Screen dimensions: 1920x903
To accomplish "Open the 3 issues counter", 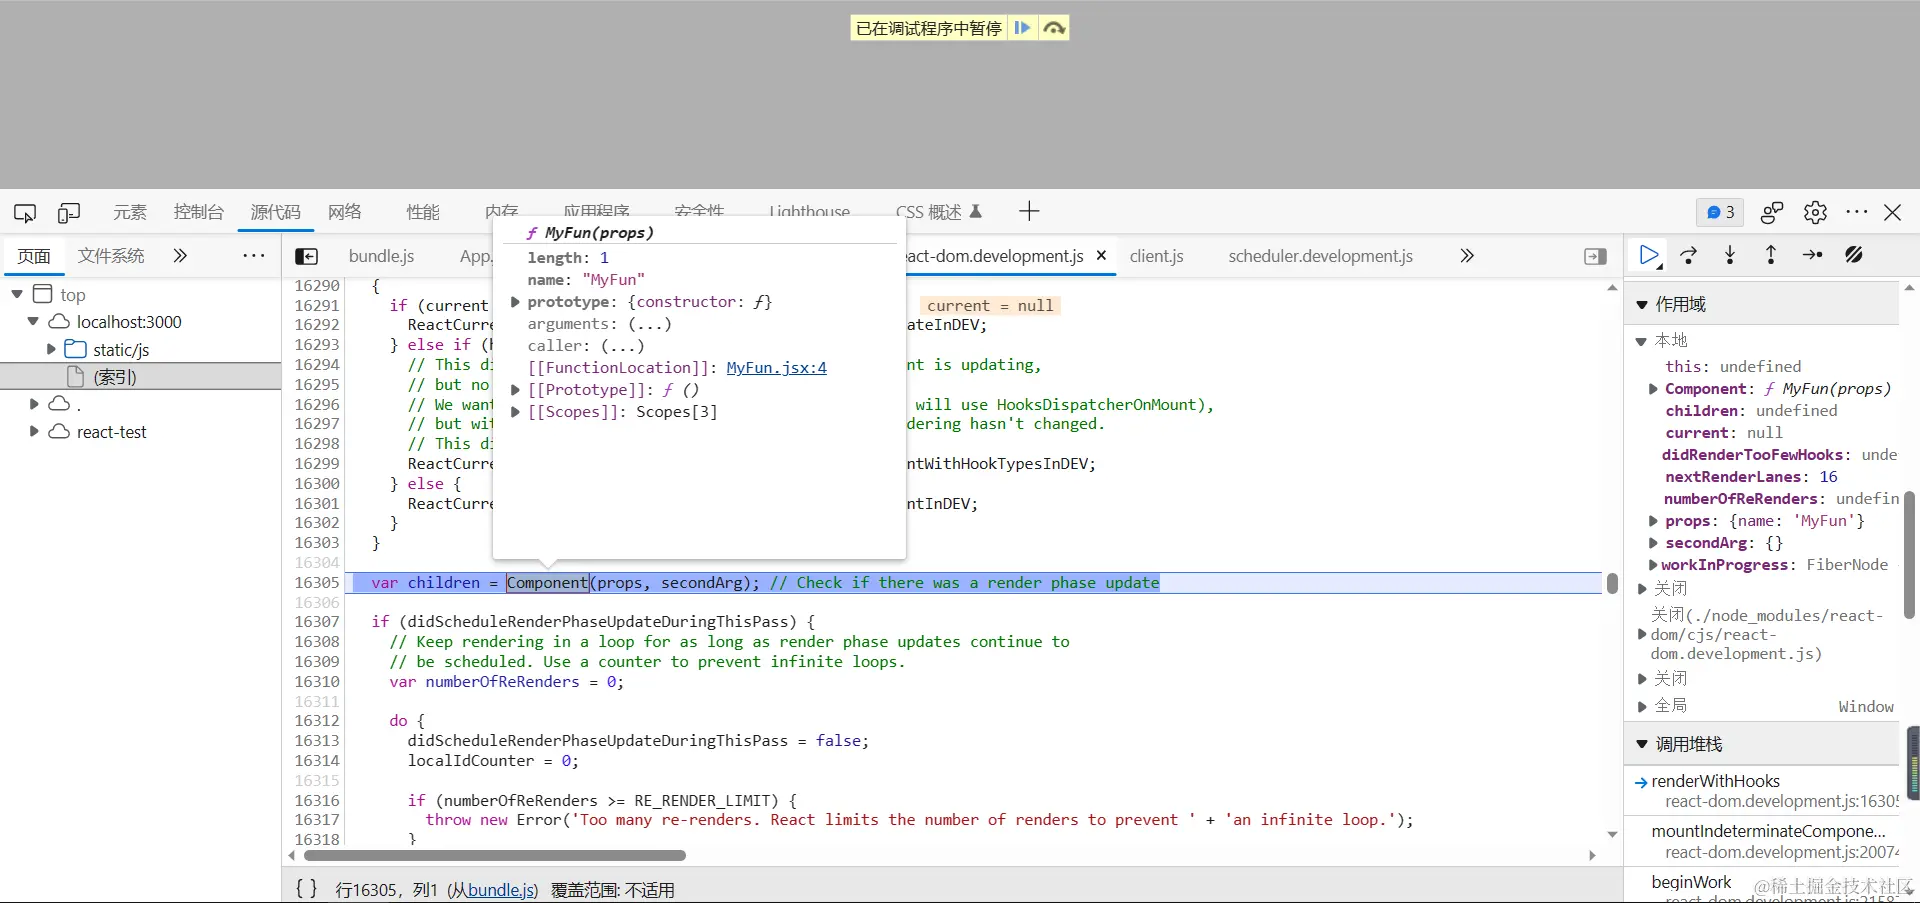I will (1720, 212).
